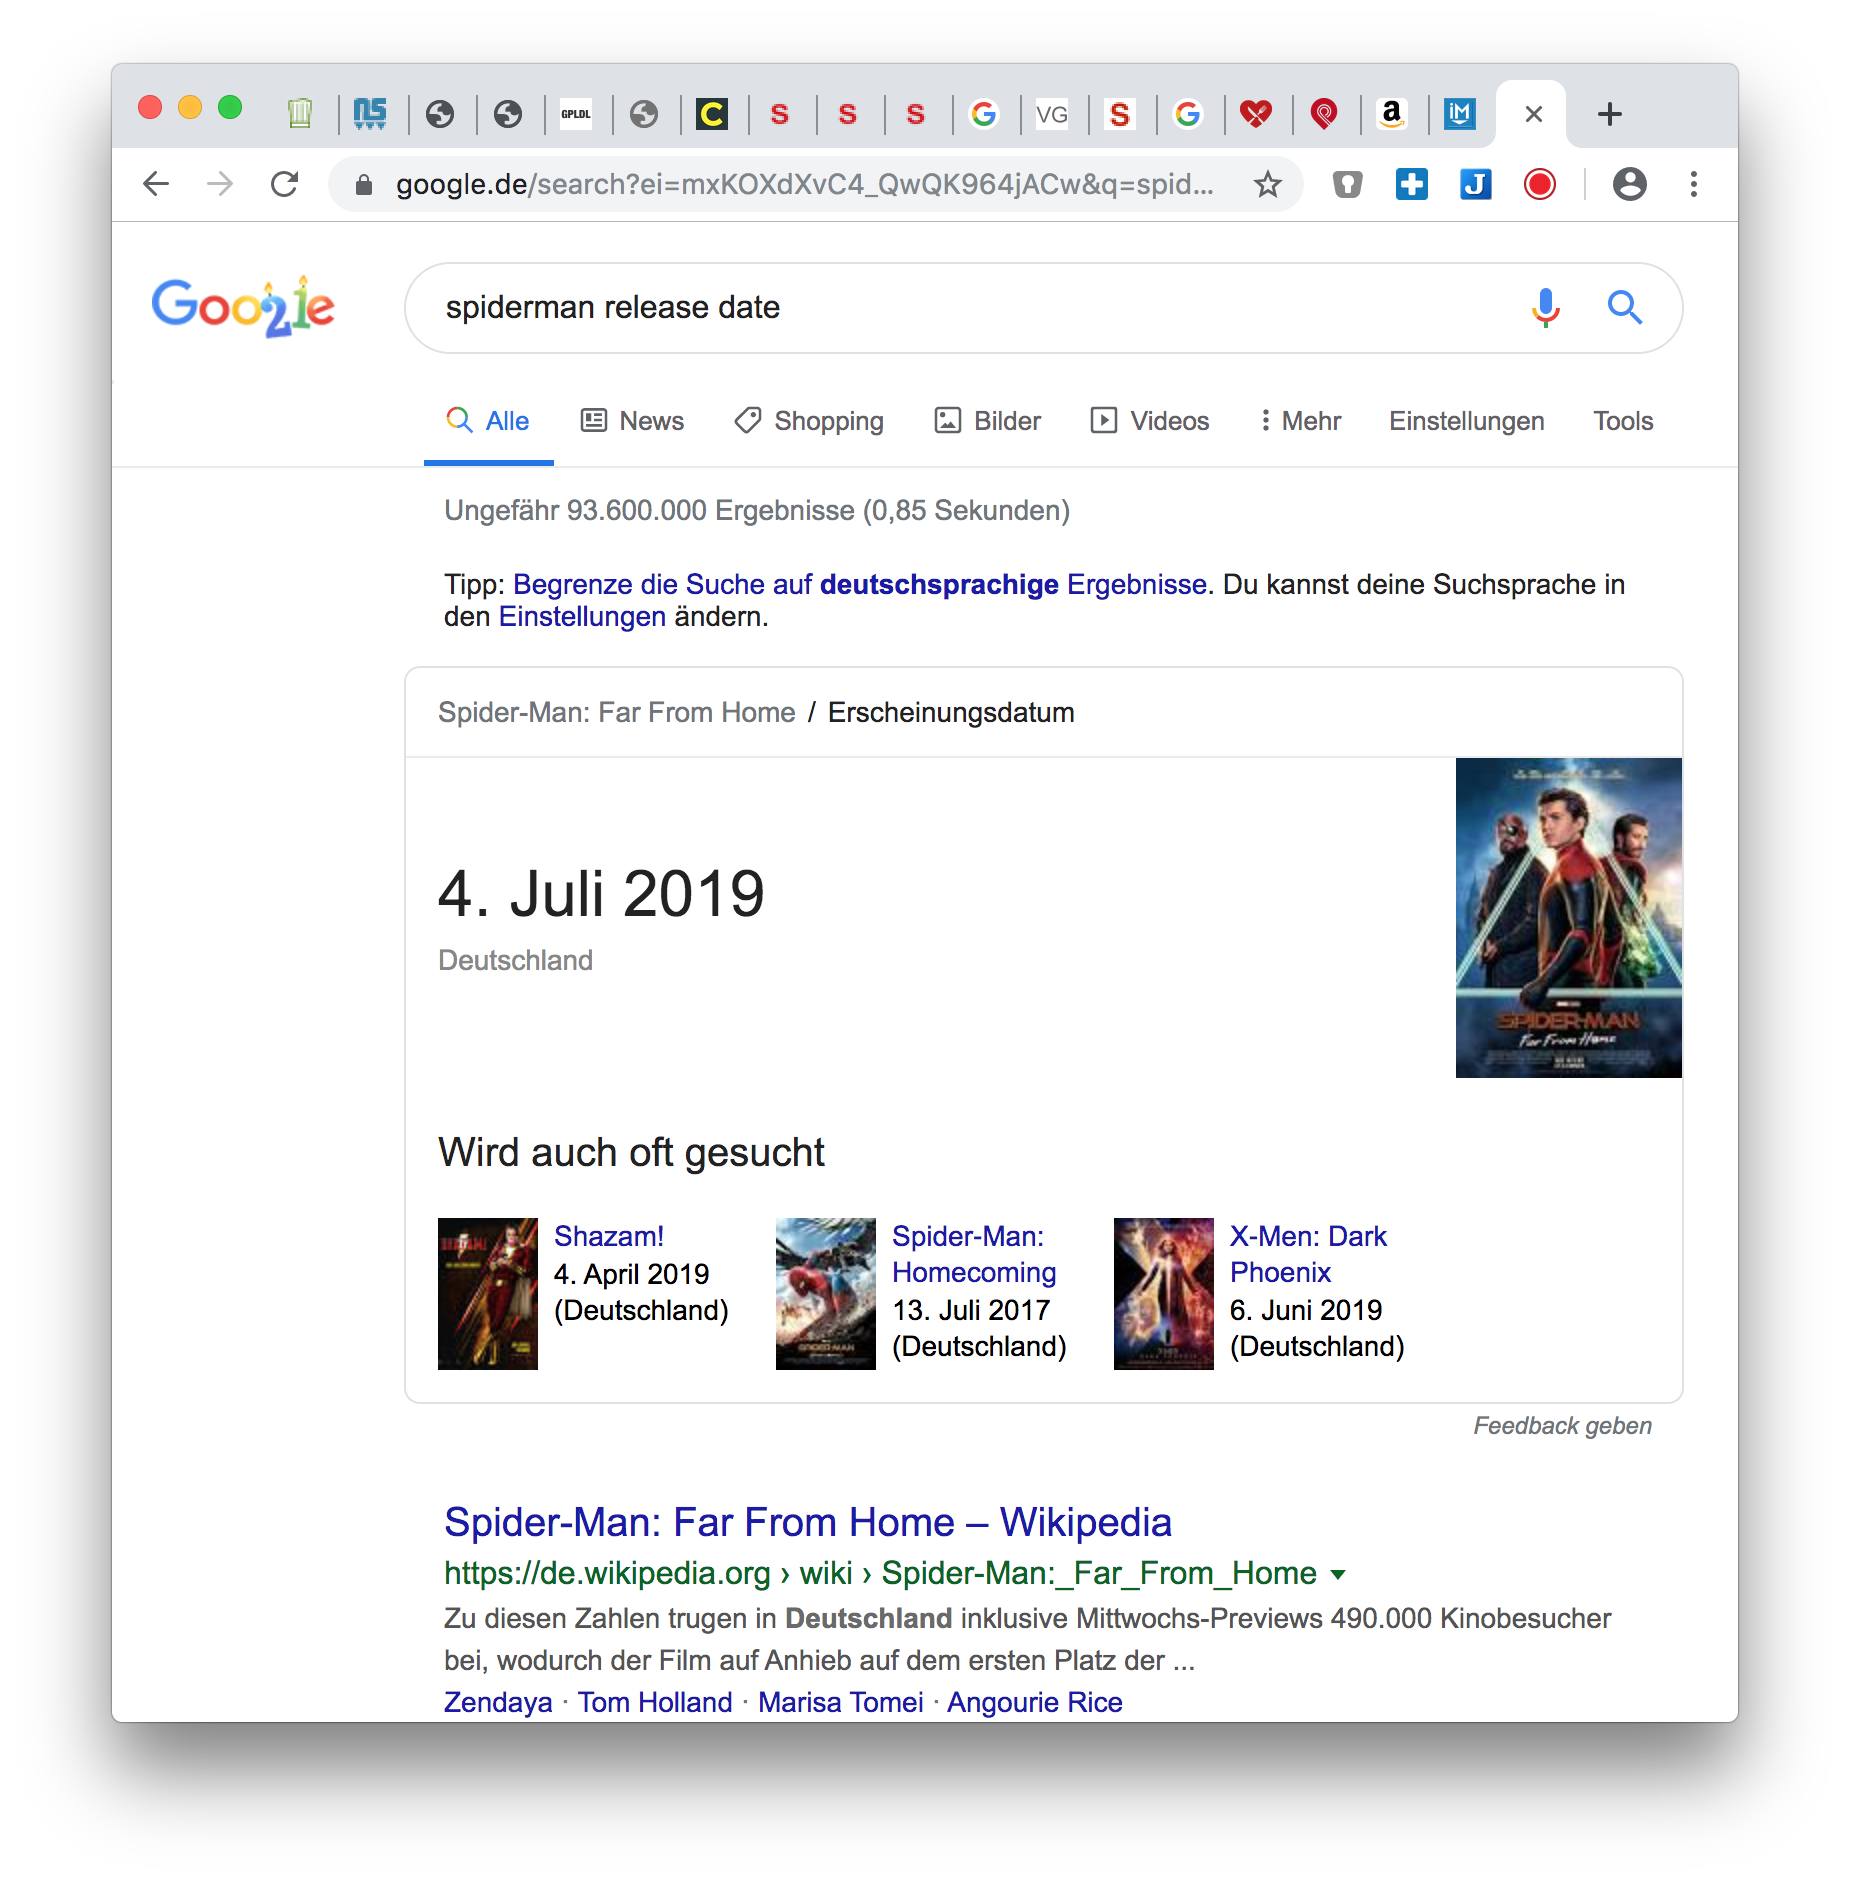Viewport: 1850px width, 1882px height.
Task: Switch to the Shopping tab
Action: click(809, 421)
